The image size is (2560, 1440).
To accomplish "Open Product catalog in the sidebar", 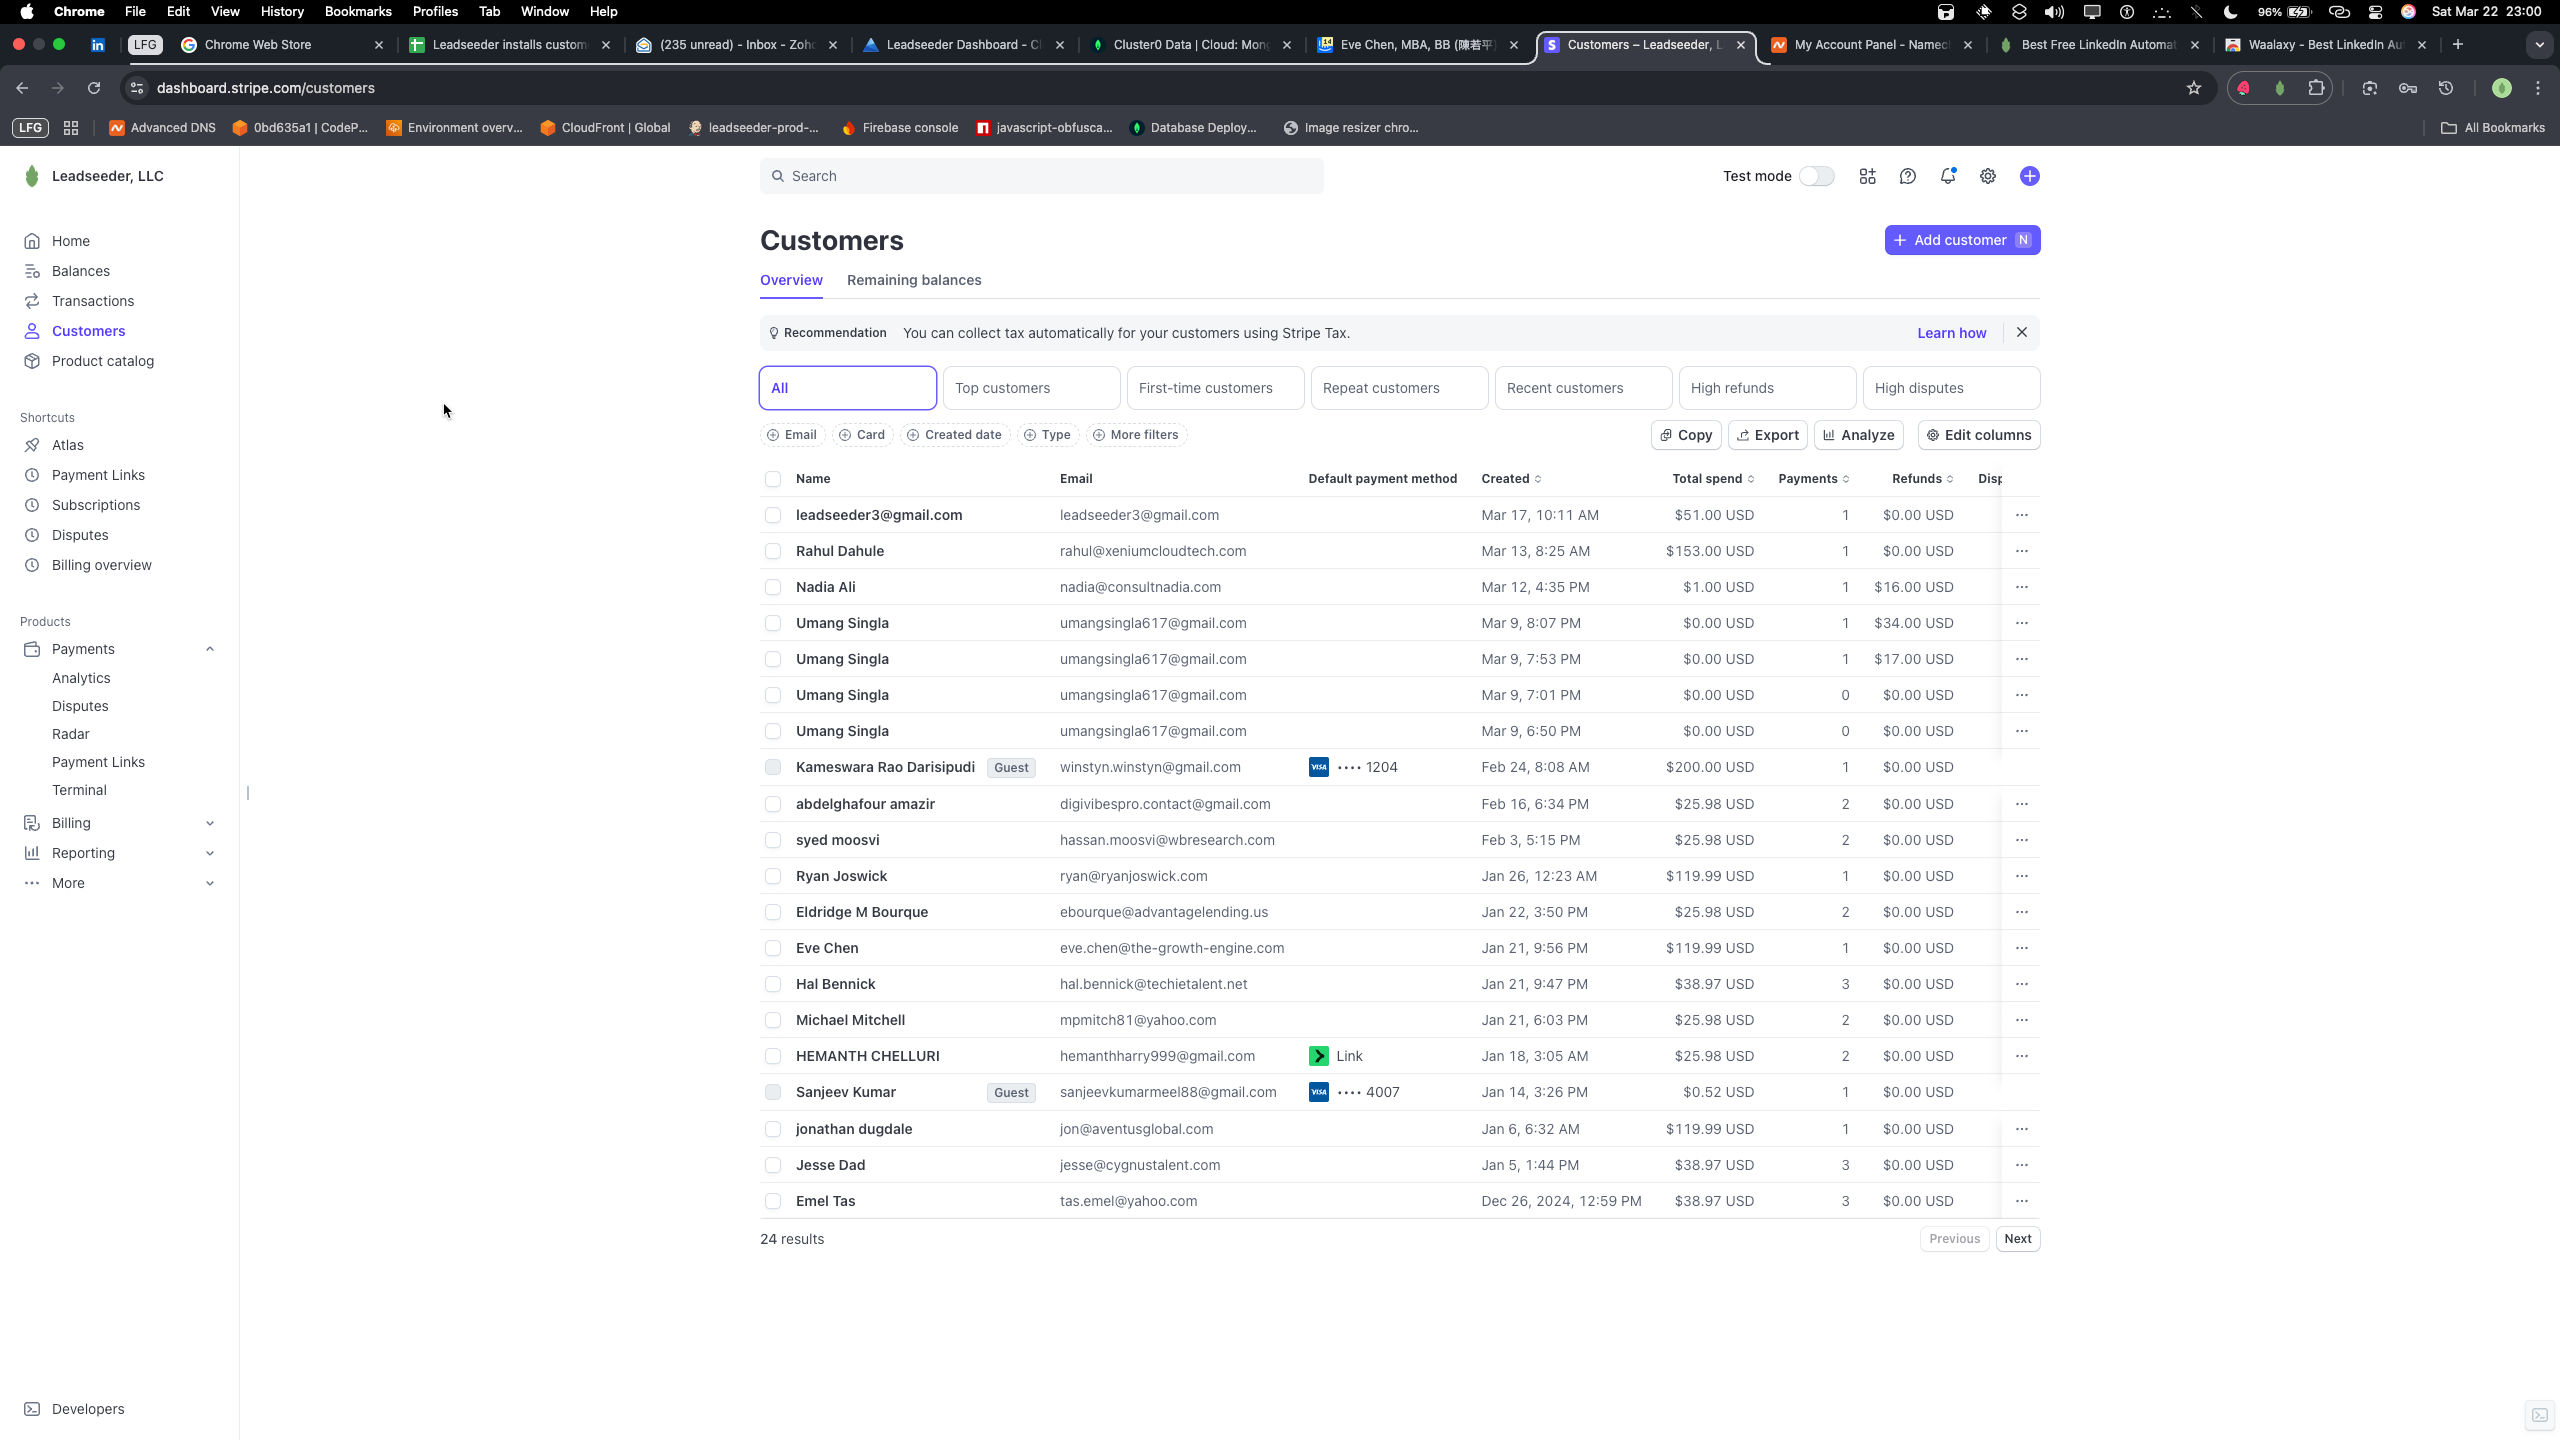I will (x=102, y=361).
